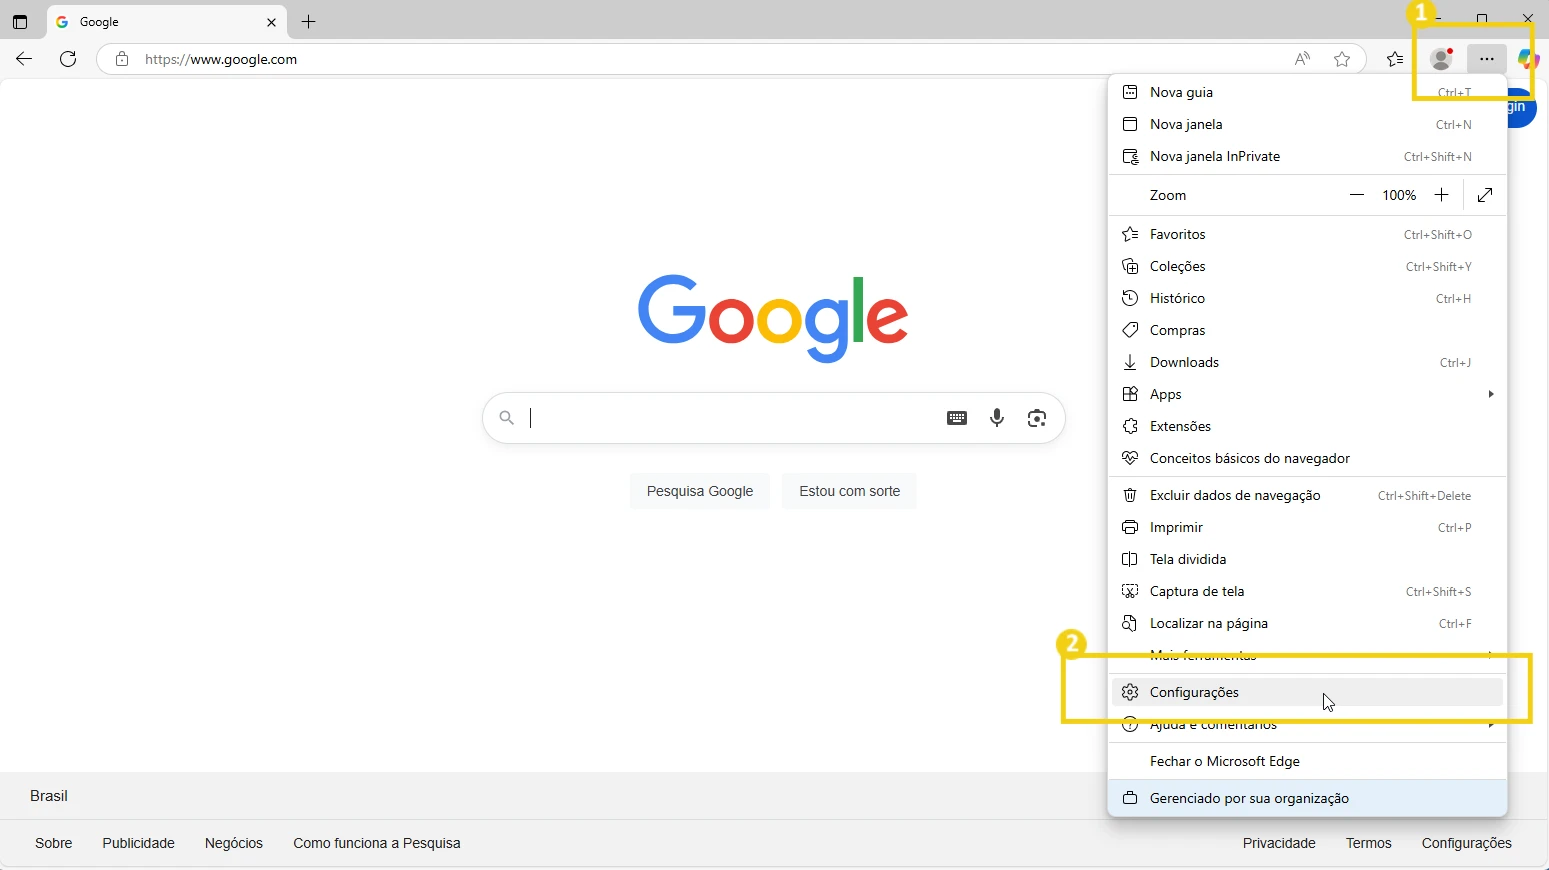Viewport: 1549px width, 870px height.
Task: Open Downloads menu entry
Action: (x=1308, y=362)
